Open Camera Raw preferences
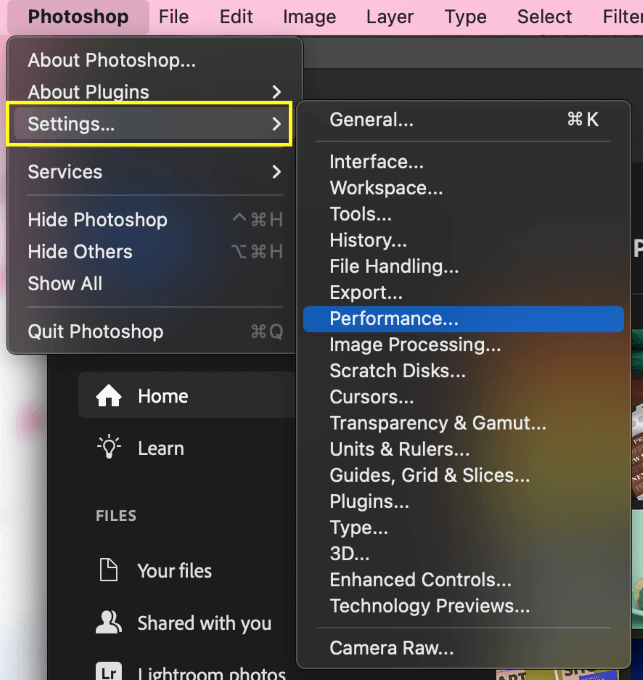643x680 pixels. (463, 648)
